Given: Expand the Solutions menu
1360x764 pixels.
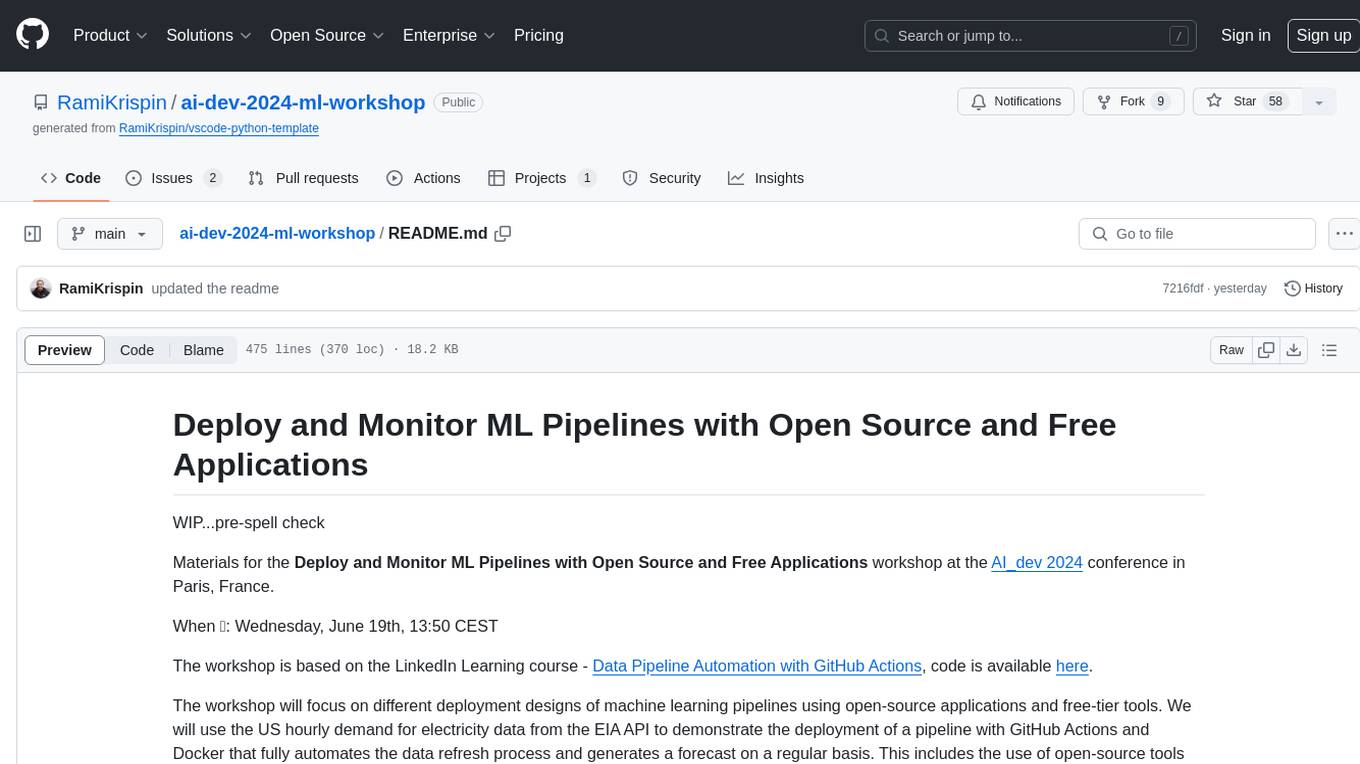Looking at the screenshot, I should click(x=209, y=35).
